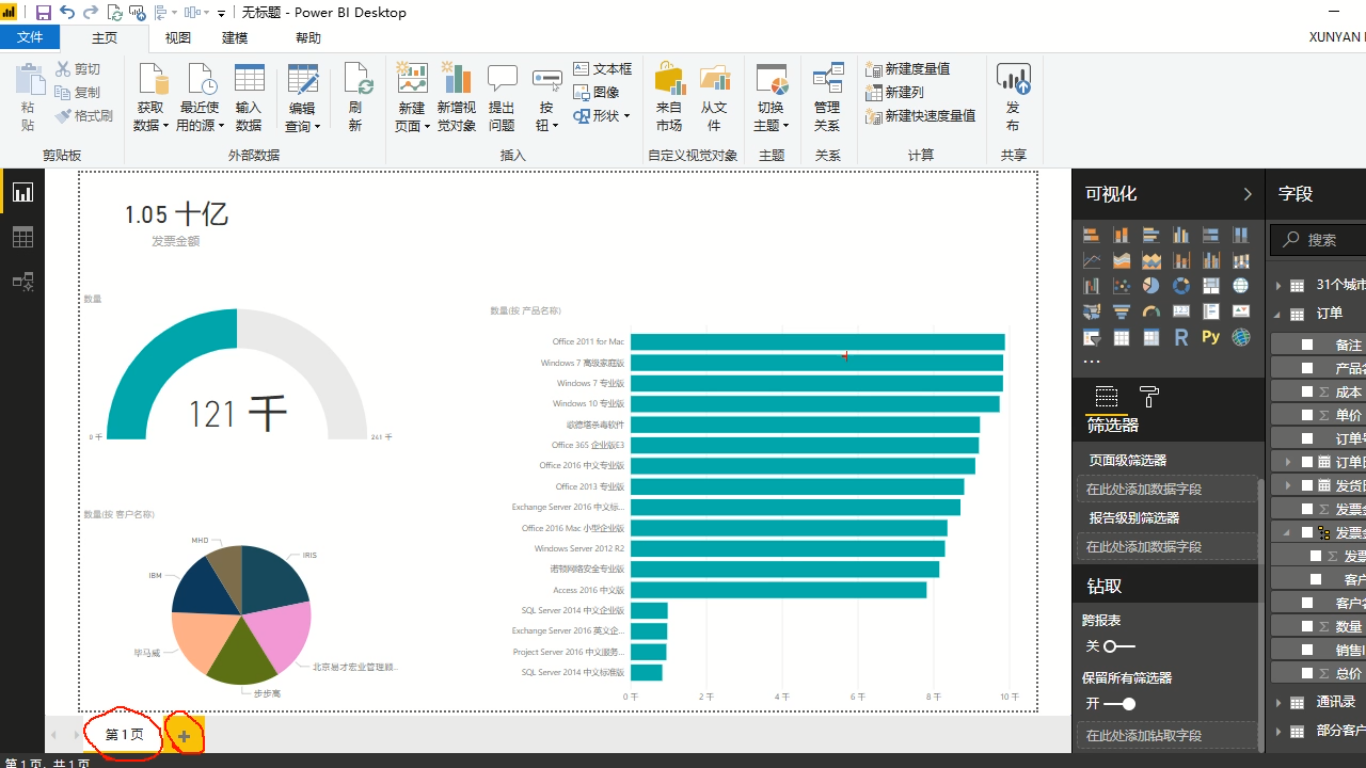Select the scatter chart visualization
This screenshot has width=1366, height=768.
tap(1121, 286)
